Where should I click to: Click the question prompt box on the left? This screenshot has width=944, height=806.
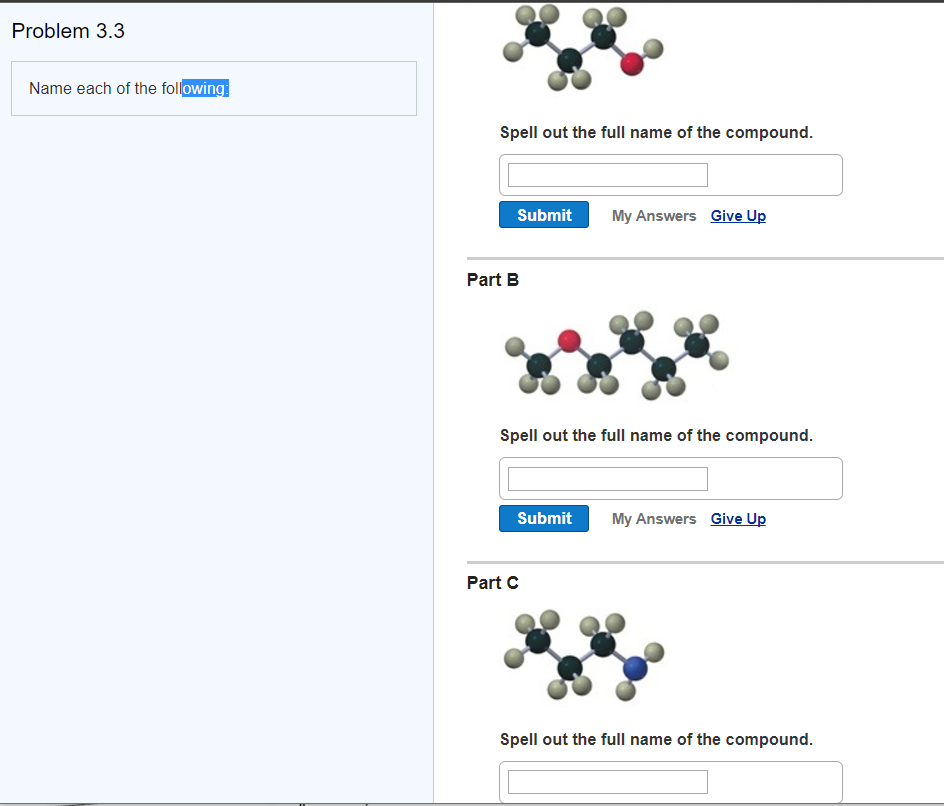[x=213, y=88]
